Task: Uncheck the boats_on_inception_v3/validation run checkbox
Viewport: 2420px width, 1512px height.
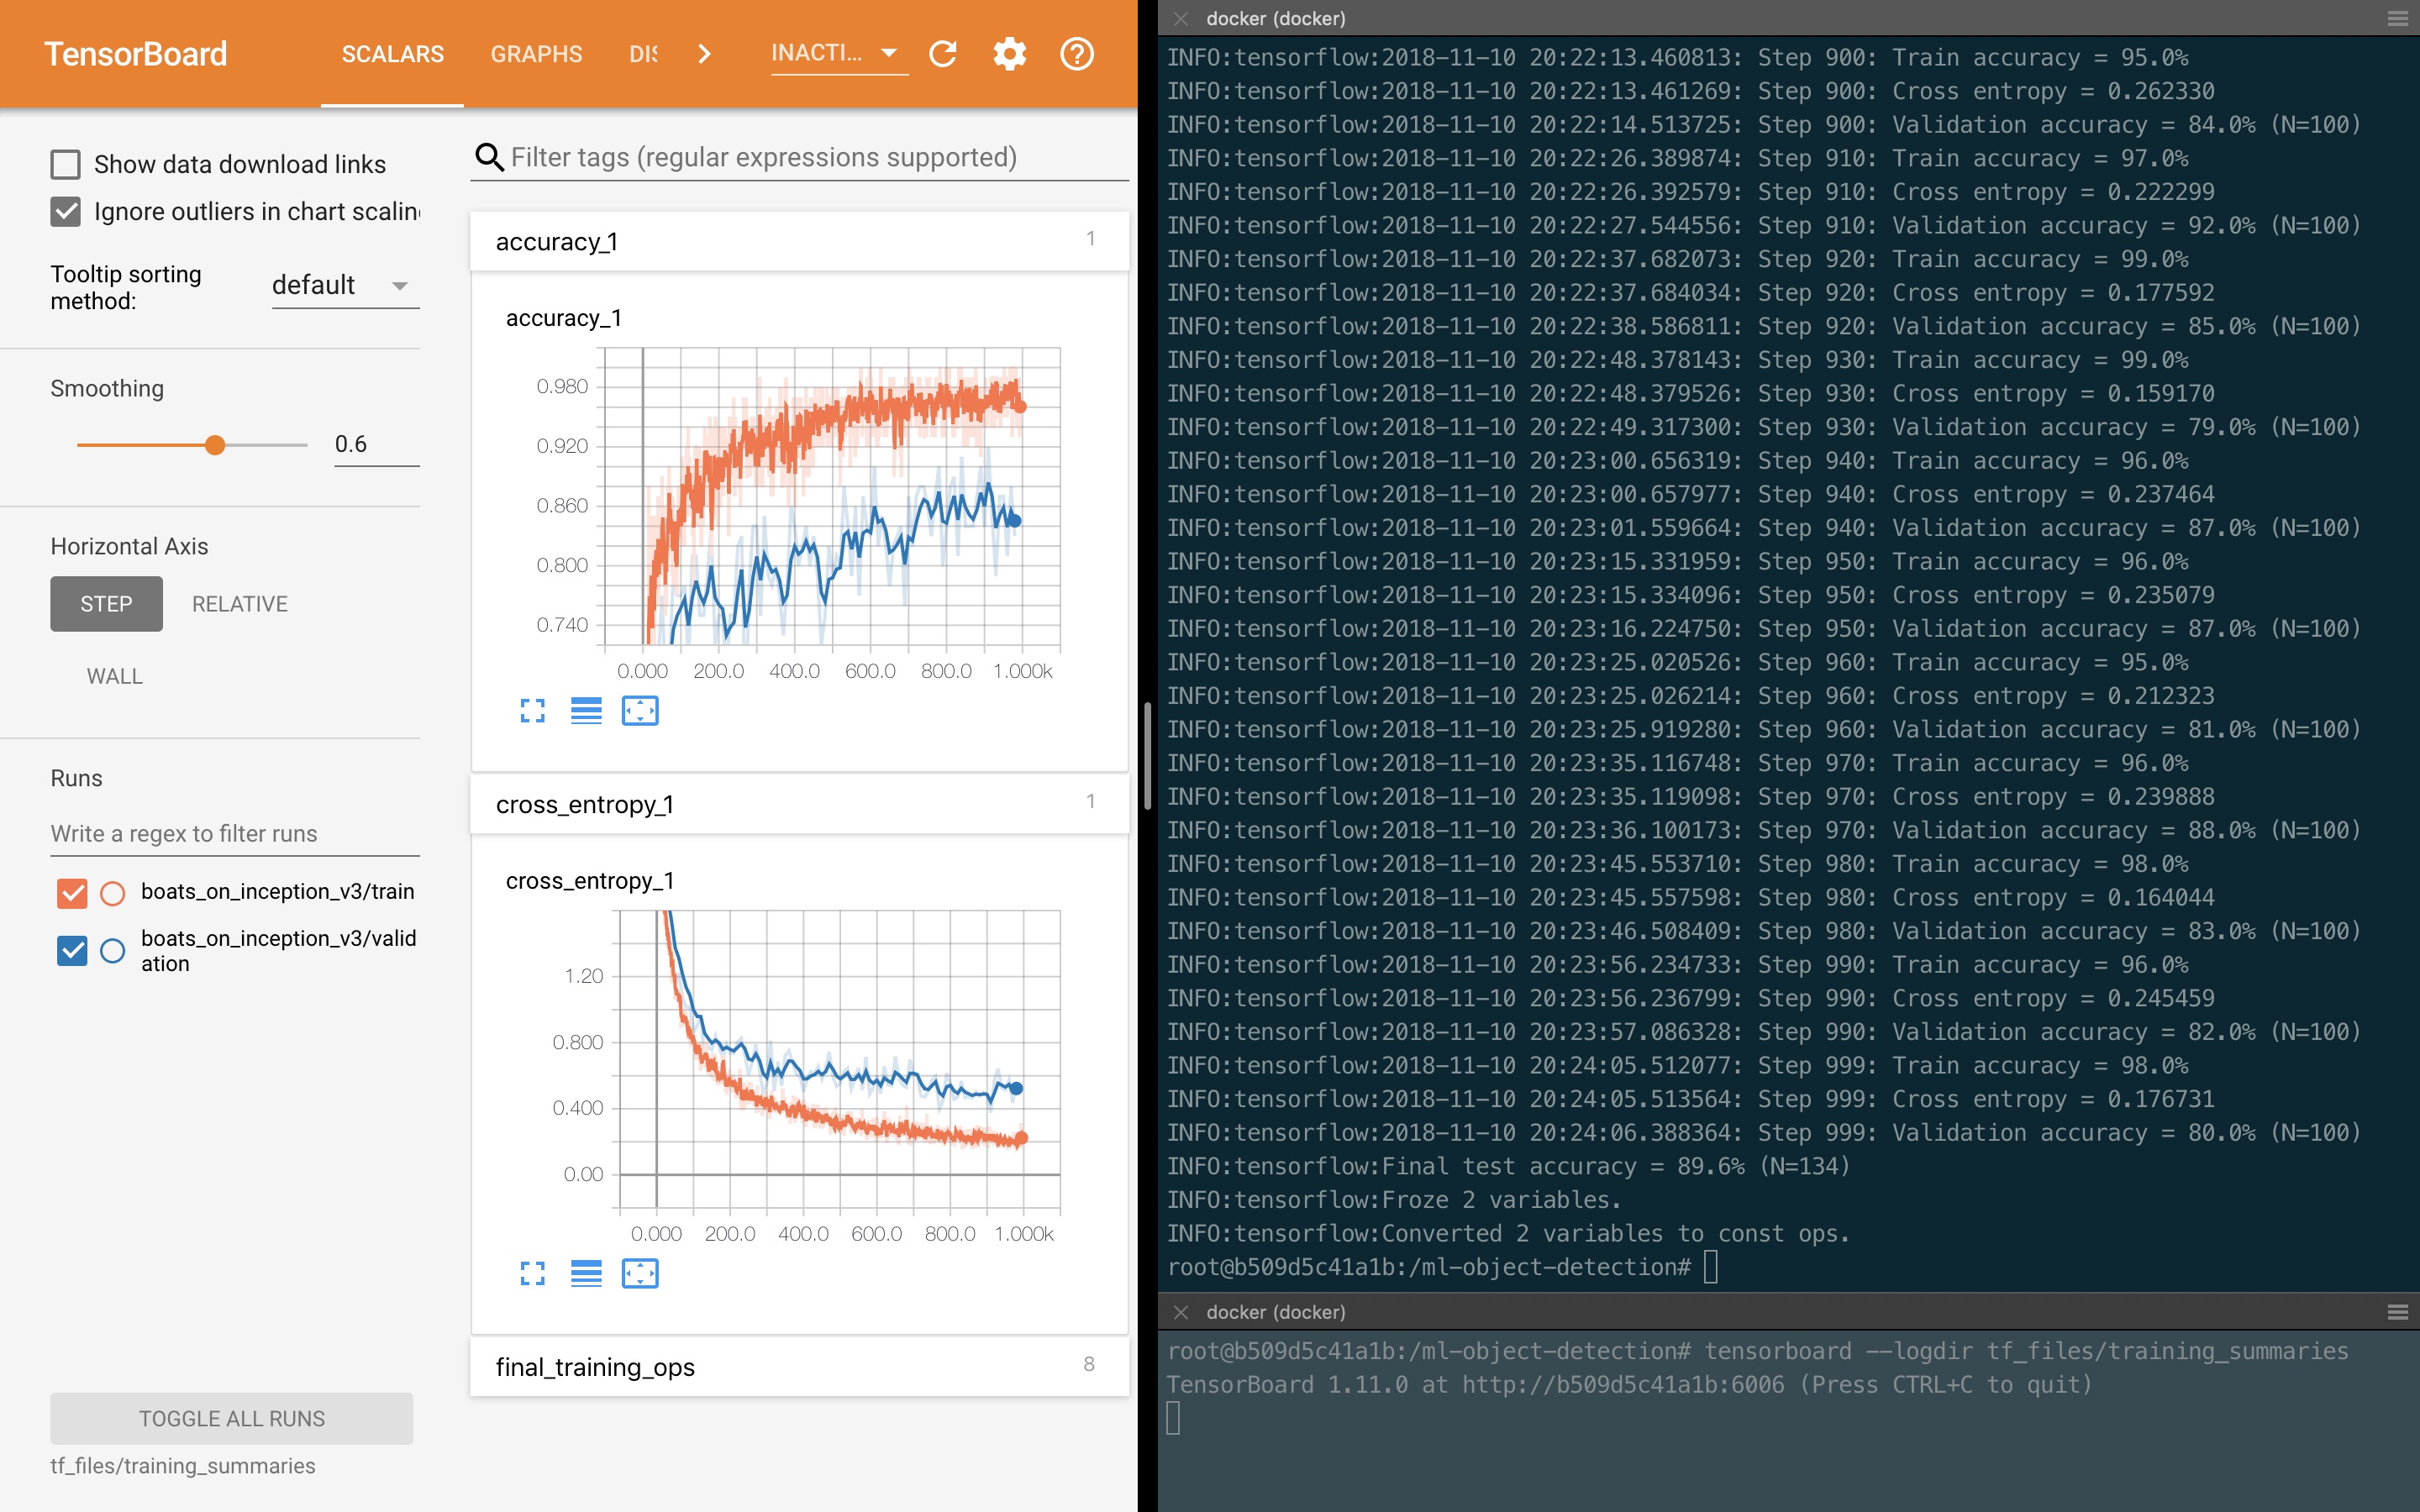Action: [x=72, y=950]
